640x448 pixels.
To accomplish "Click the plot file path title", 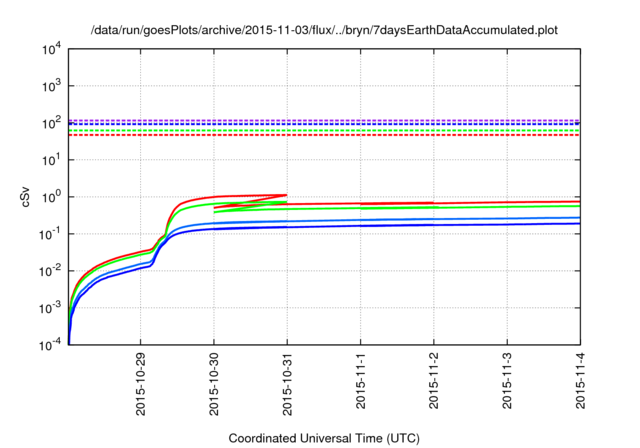I will tap(324, 30).
